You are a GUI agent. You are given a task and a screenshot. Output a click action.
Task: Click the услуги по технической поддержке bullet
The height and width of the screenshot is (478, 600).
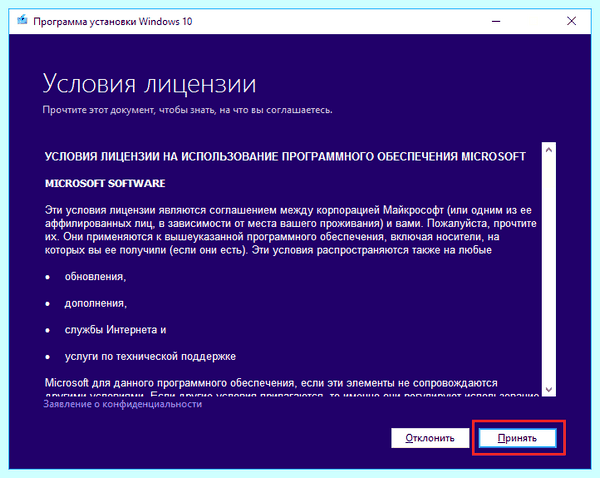coord(150,357)
